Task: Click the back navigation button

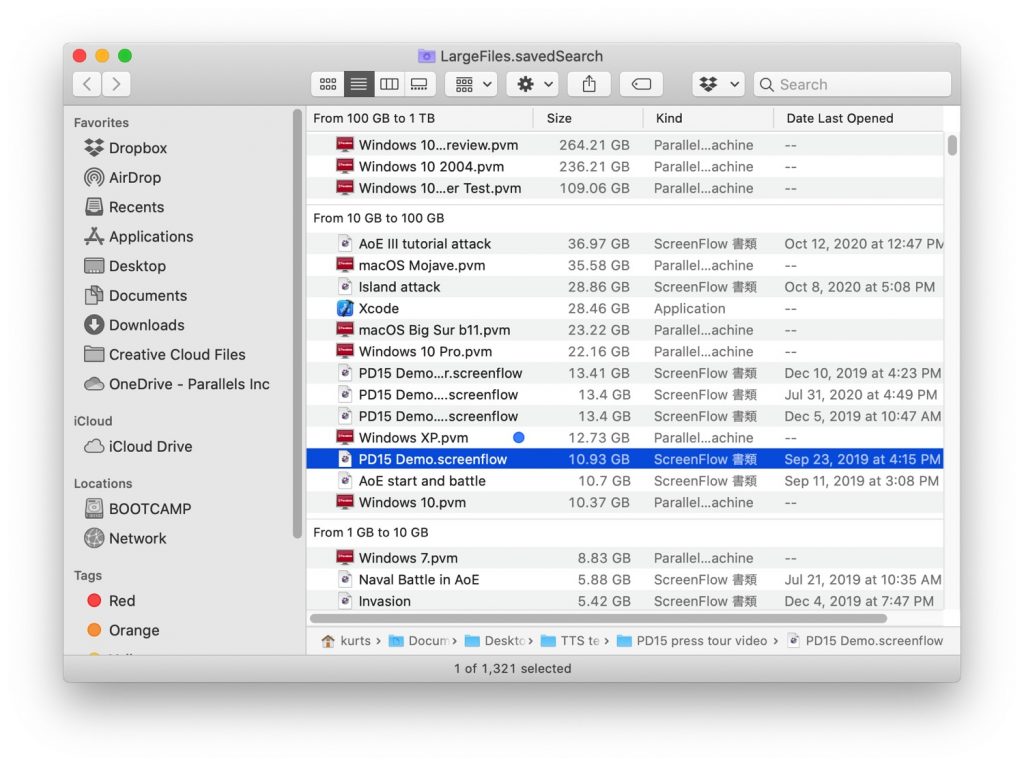Action: [86, 84]
